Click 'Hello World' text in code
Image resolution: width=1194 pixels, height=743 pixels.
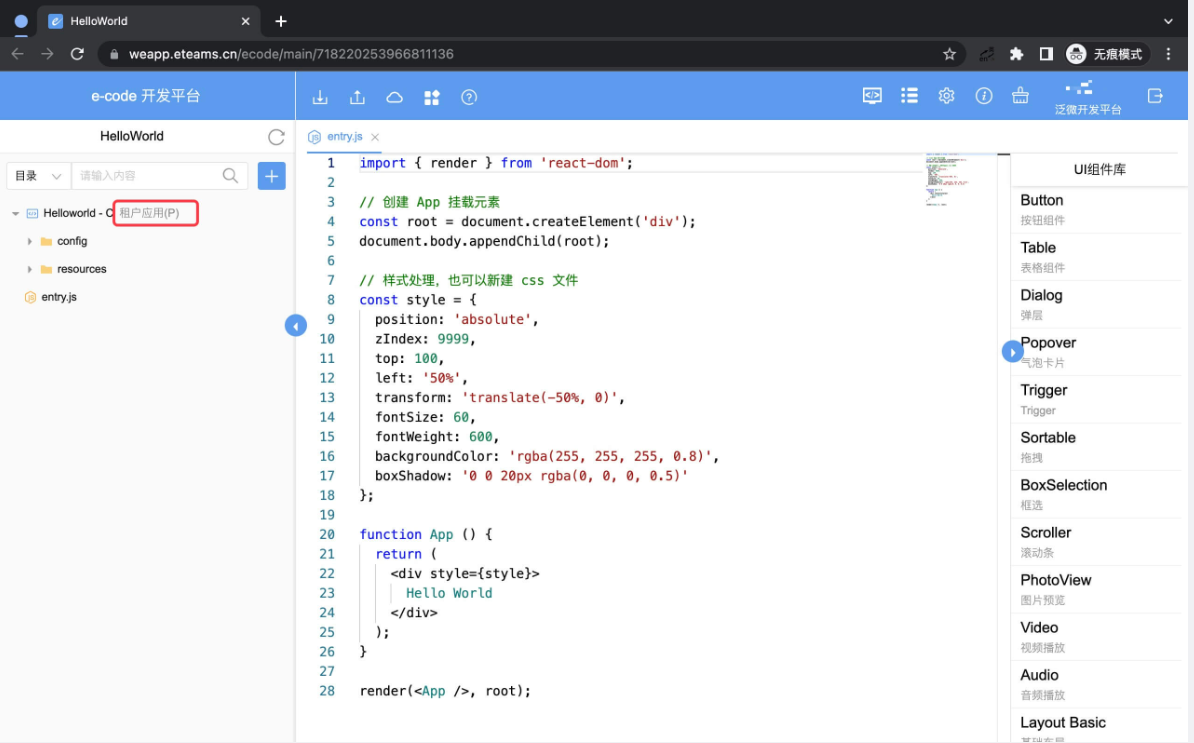(449, 593)
